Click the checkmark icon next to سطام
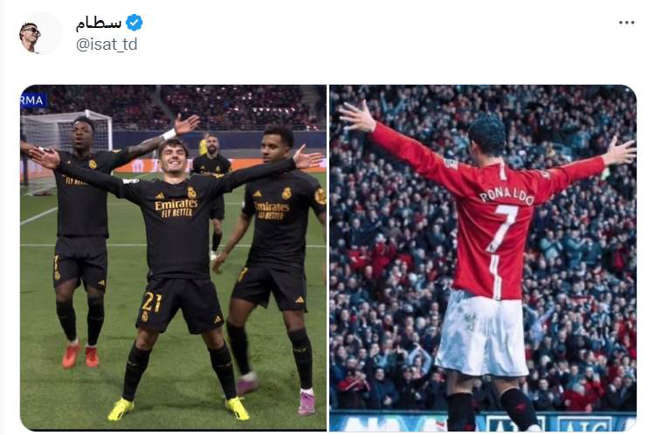This screenshot has width=648, height=435. [134, 22]
